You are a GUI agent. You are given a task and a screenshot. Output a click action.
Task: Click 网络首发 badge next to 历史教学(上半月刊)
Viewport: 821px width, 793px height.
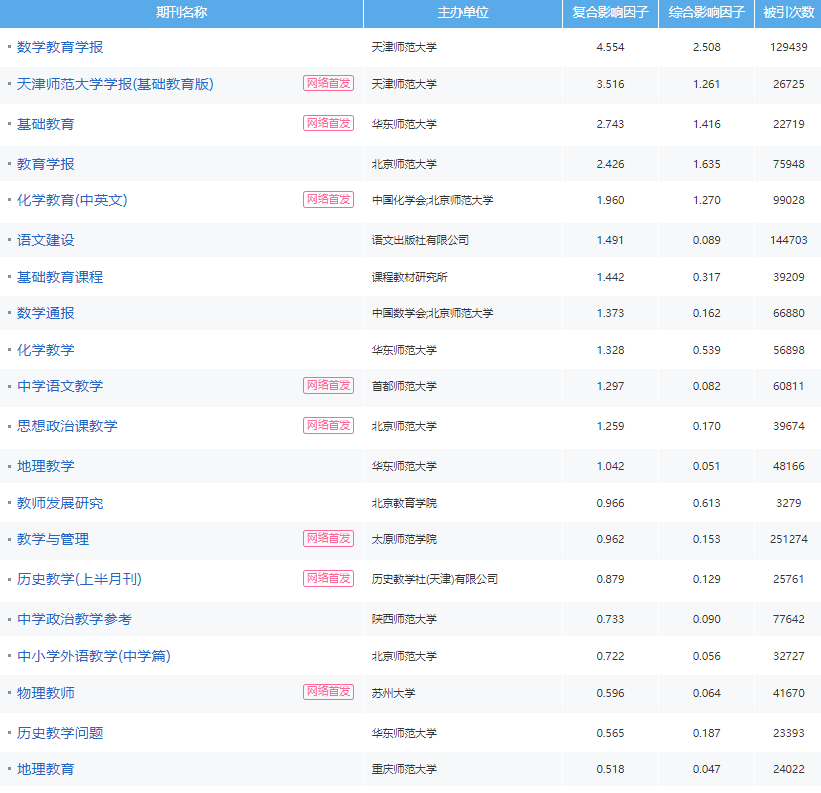click(x=328, y=578)
